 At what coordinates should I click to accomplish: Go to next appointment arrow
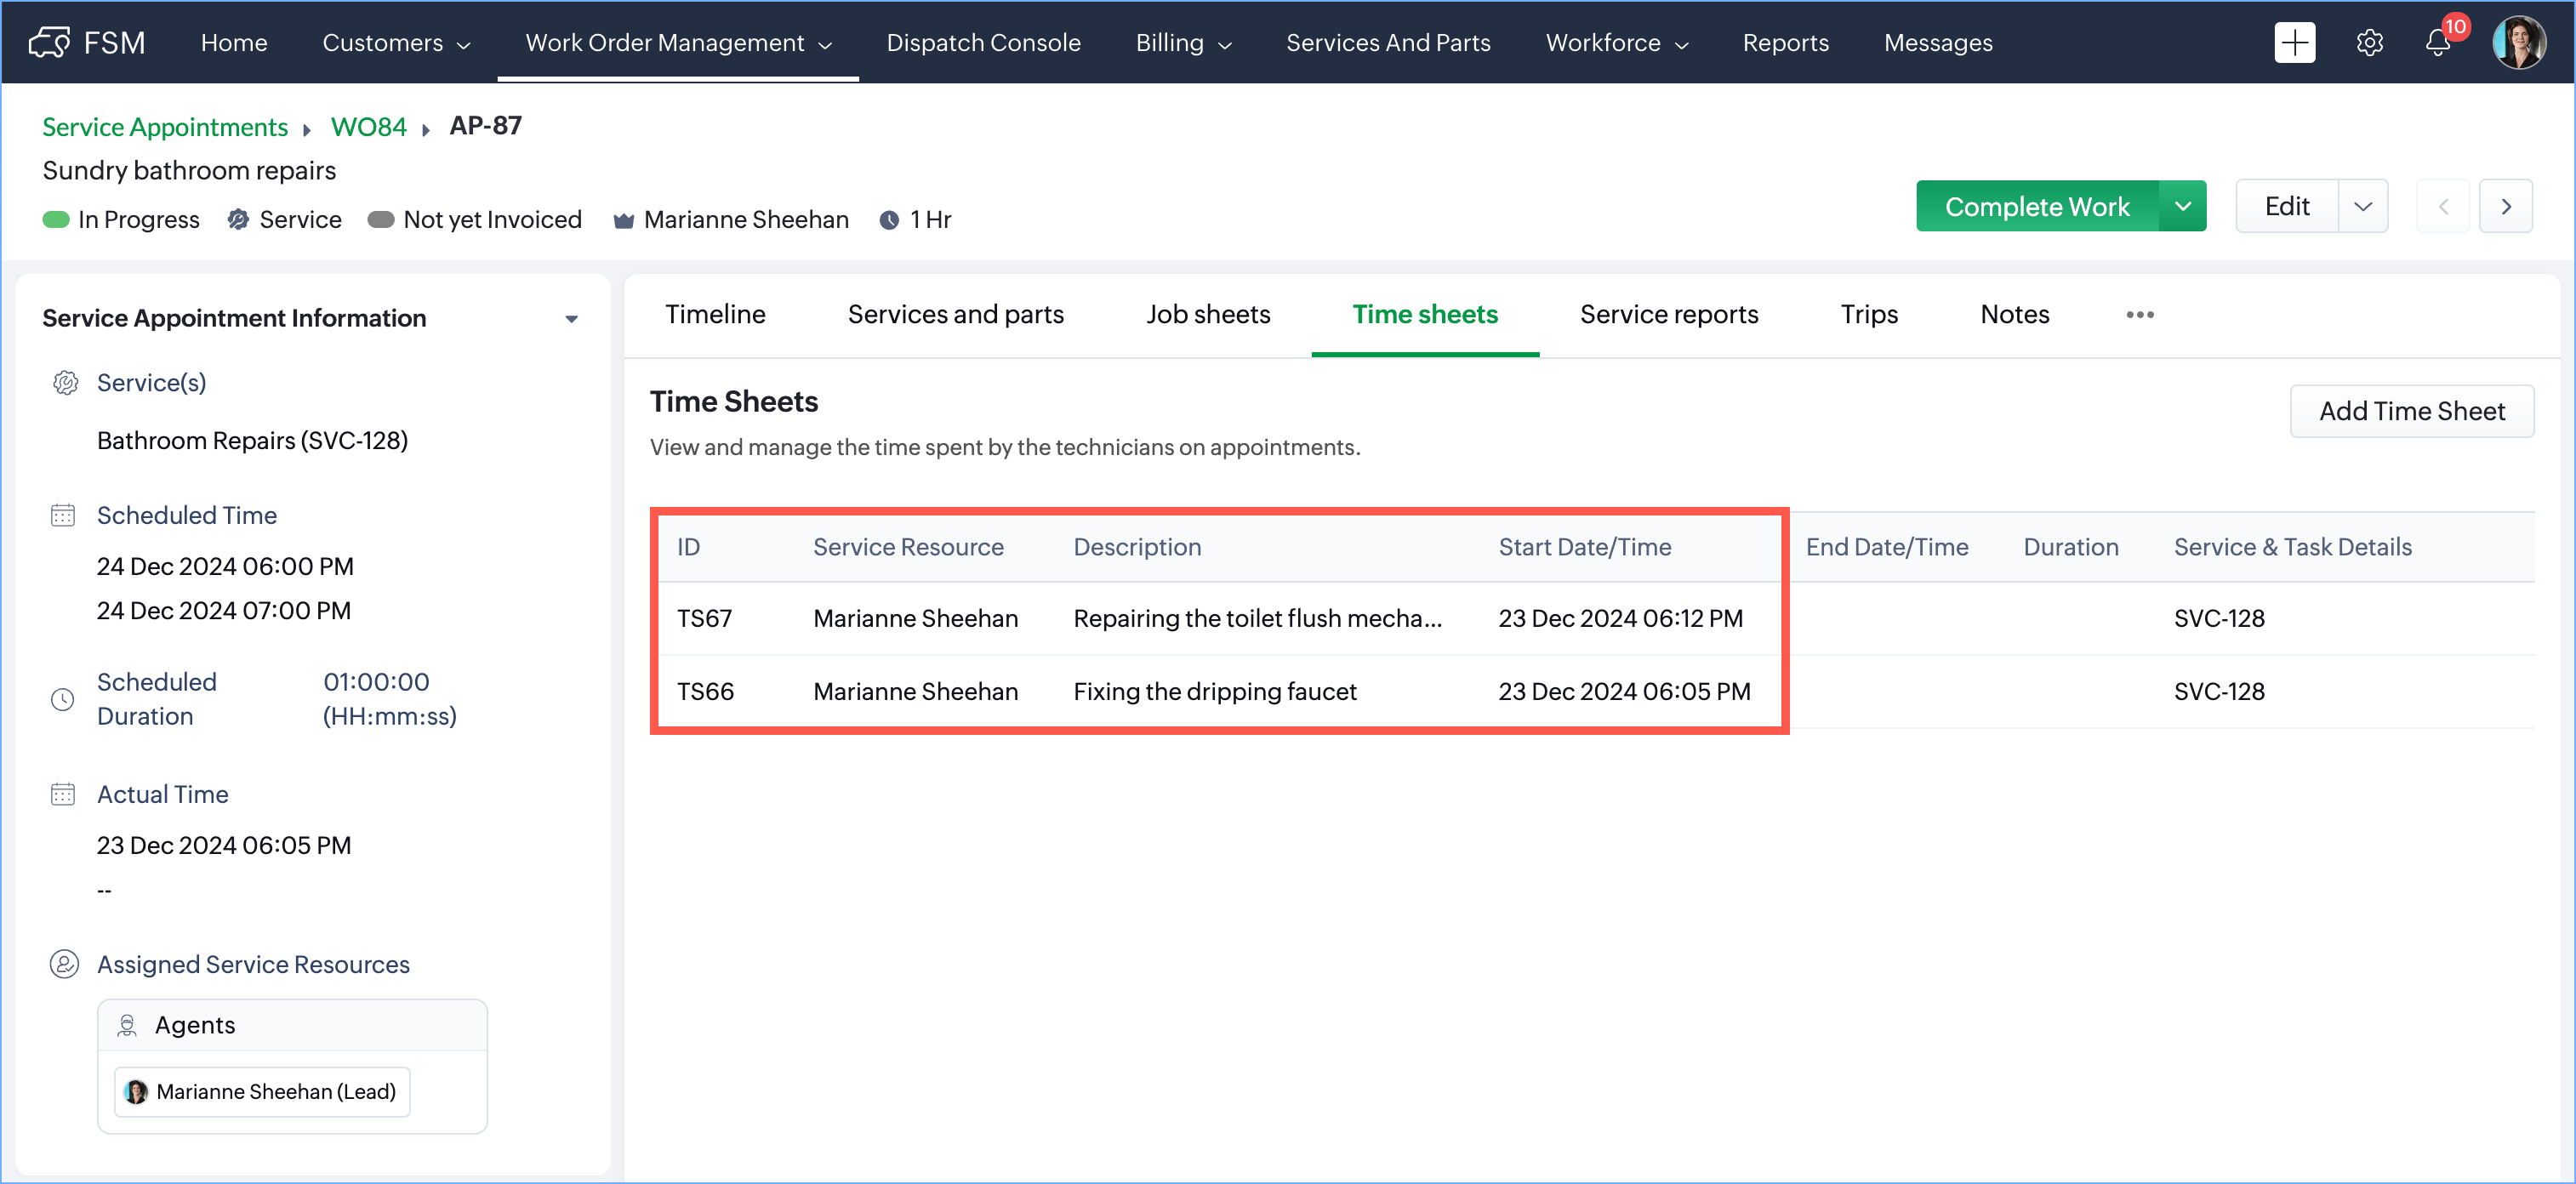tap(2505, 206)
